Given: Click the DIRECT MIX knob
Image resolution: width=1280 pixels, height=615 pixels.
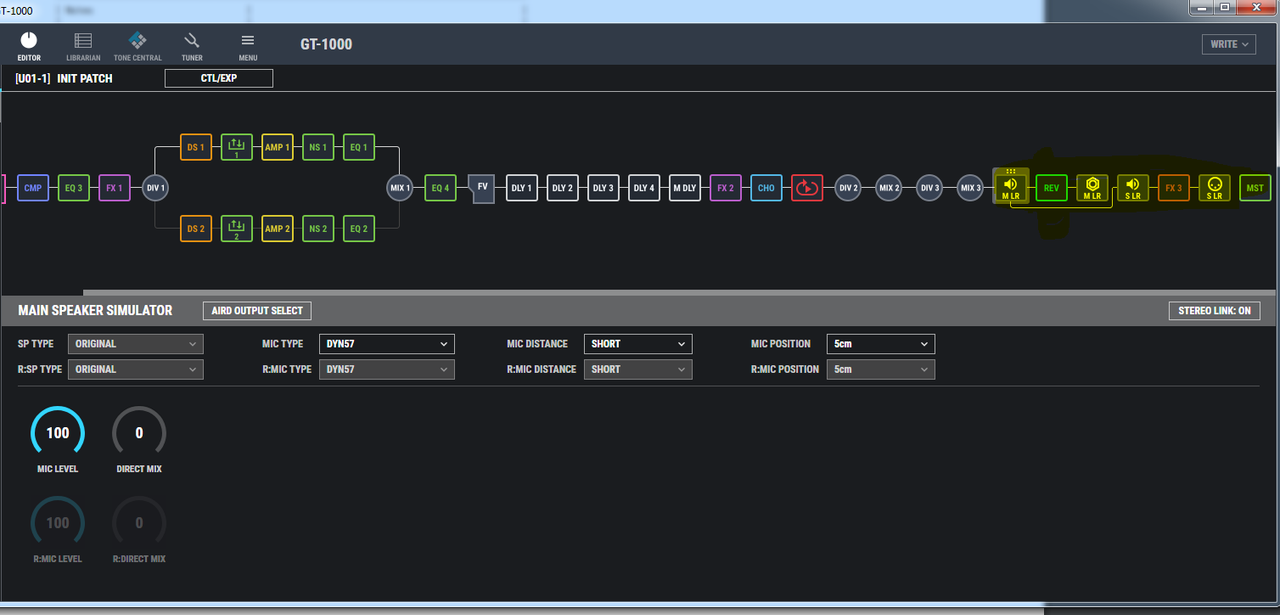Looking at the screenshot, I should (139, 433).
